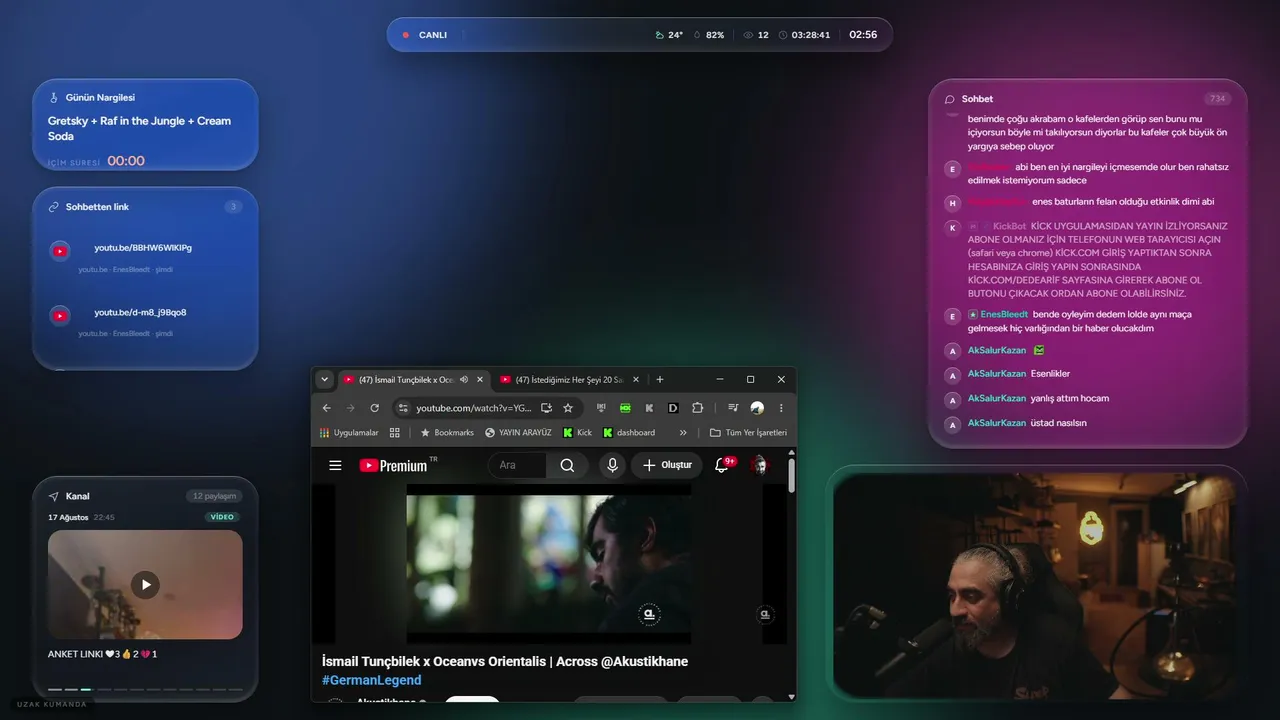Click the YouTube search magnifier button
The width and height of the screenshot is (1280, 720).
point(567,465)
